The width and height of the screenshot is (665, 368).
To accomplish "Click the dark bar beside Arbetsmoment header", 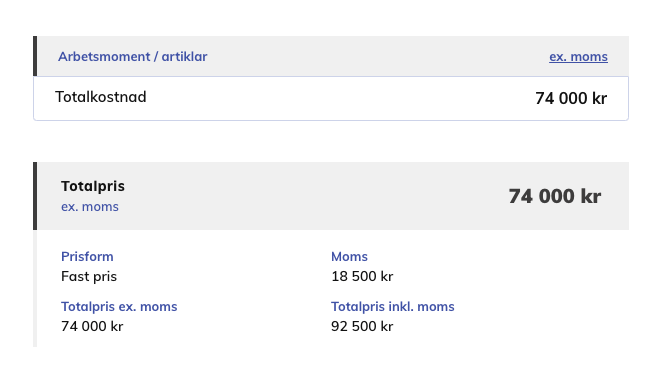I will coord(35,56).
